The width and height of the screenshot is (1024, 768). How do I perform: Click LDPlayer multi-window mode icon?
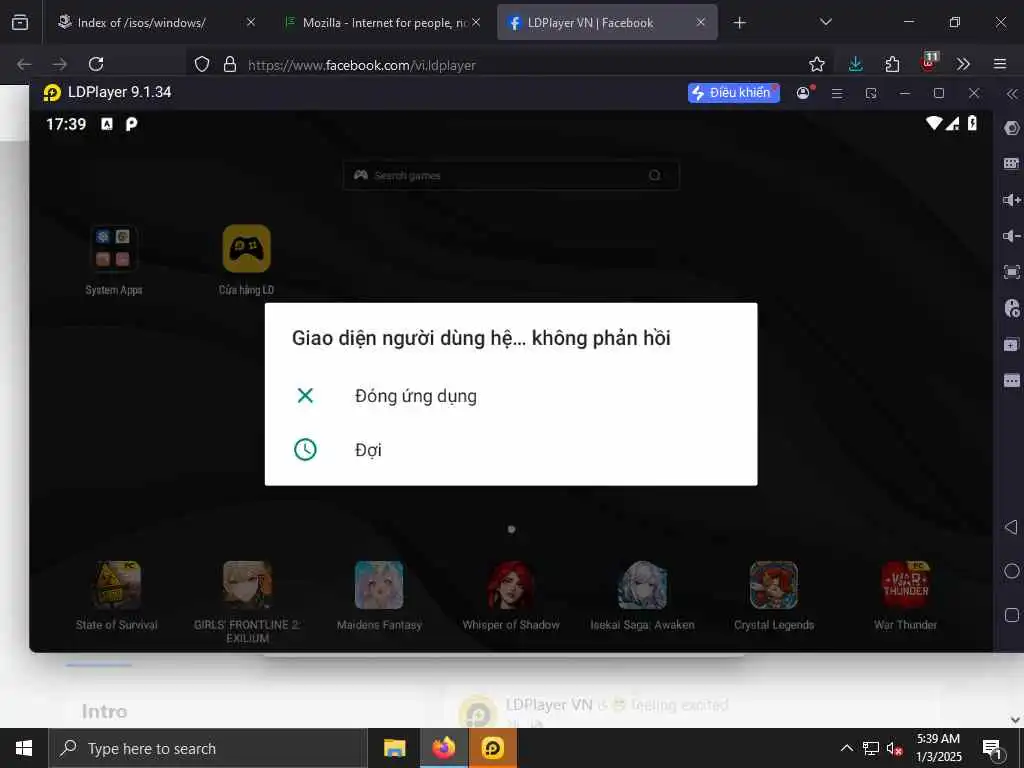[871, 93]
